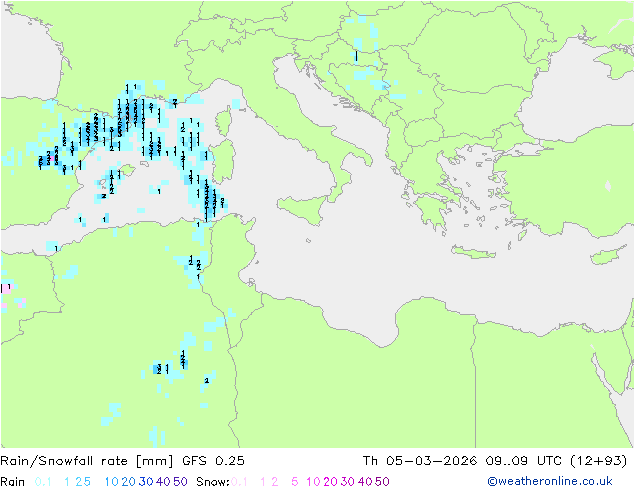Click the island of Sicily on the map

tap(305, 208)
